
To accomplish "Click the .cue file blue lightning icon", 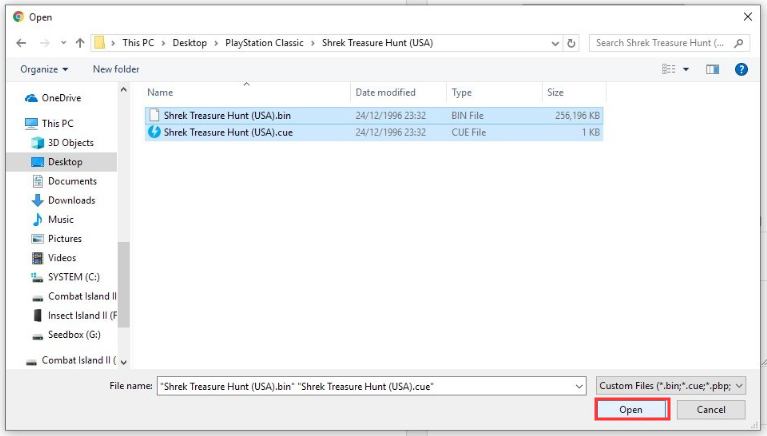I will [x=154, y=132].
